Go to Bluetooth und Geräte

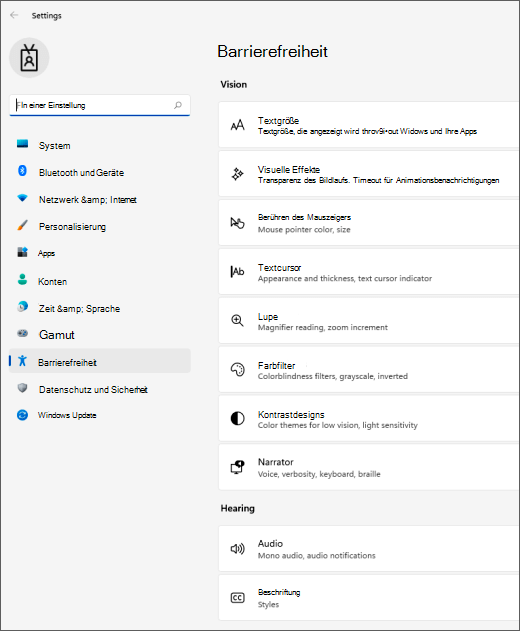point(100,172)
